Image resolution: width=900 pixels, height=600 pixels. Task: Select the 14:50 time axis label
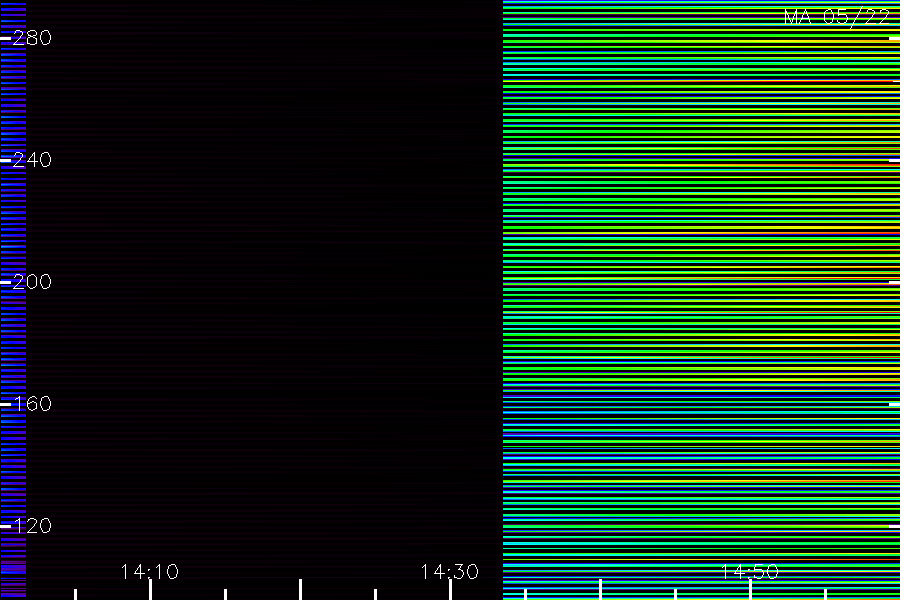750,572
